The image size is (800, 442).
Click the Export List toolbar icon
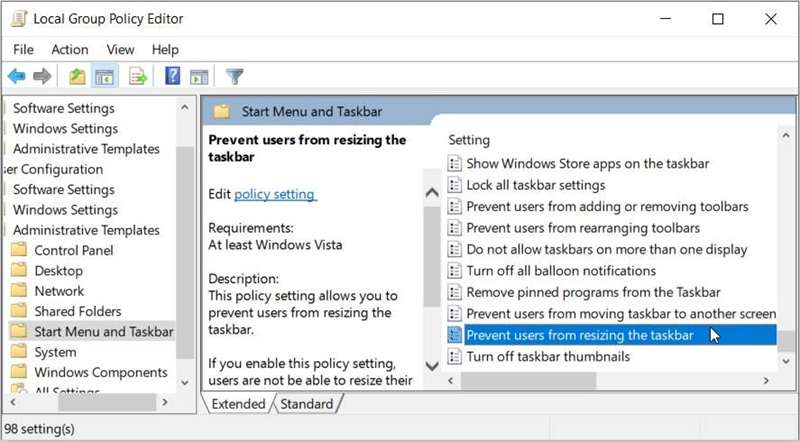click(138, 76)
